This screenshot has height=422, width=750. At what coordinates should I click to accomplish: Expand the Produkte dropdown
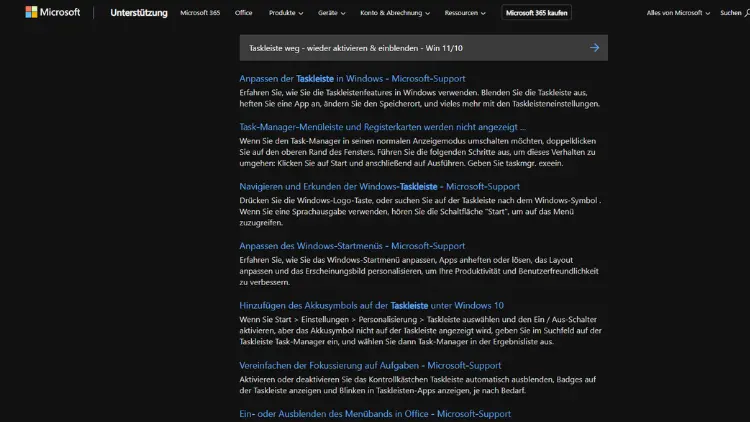pyautogui.click(x=286, y=13)
